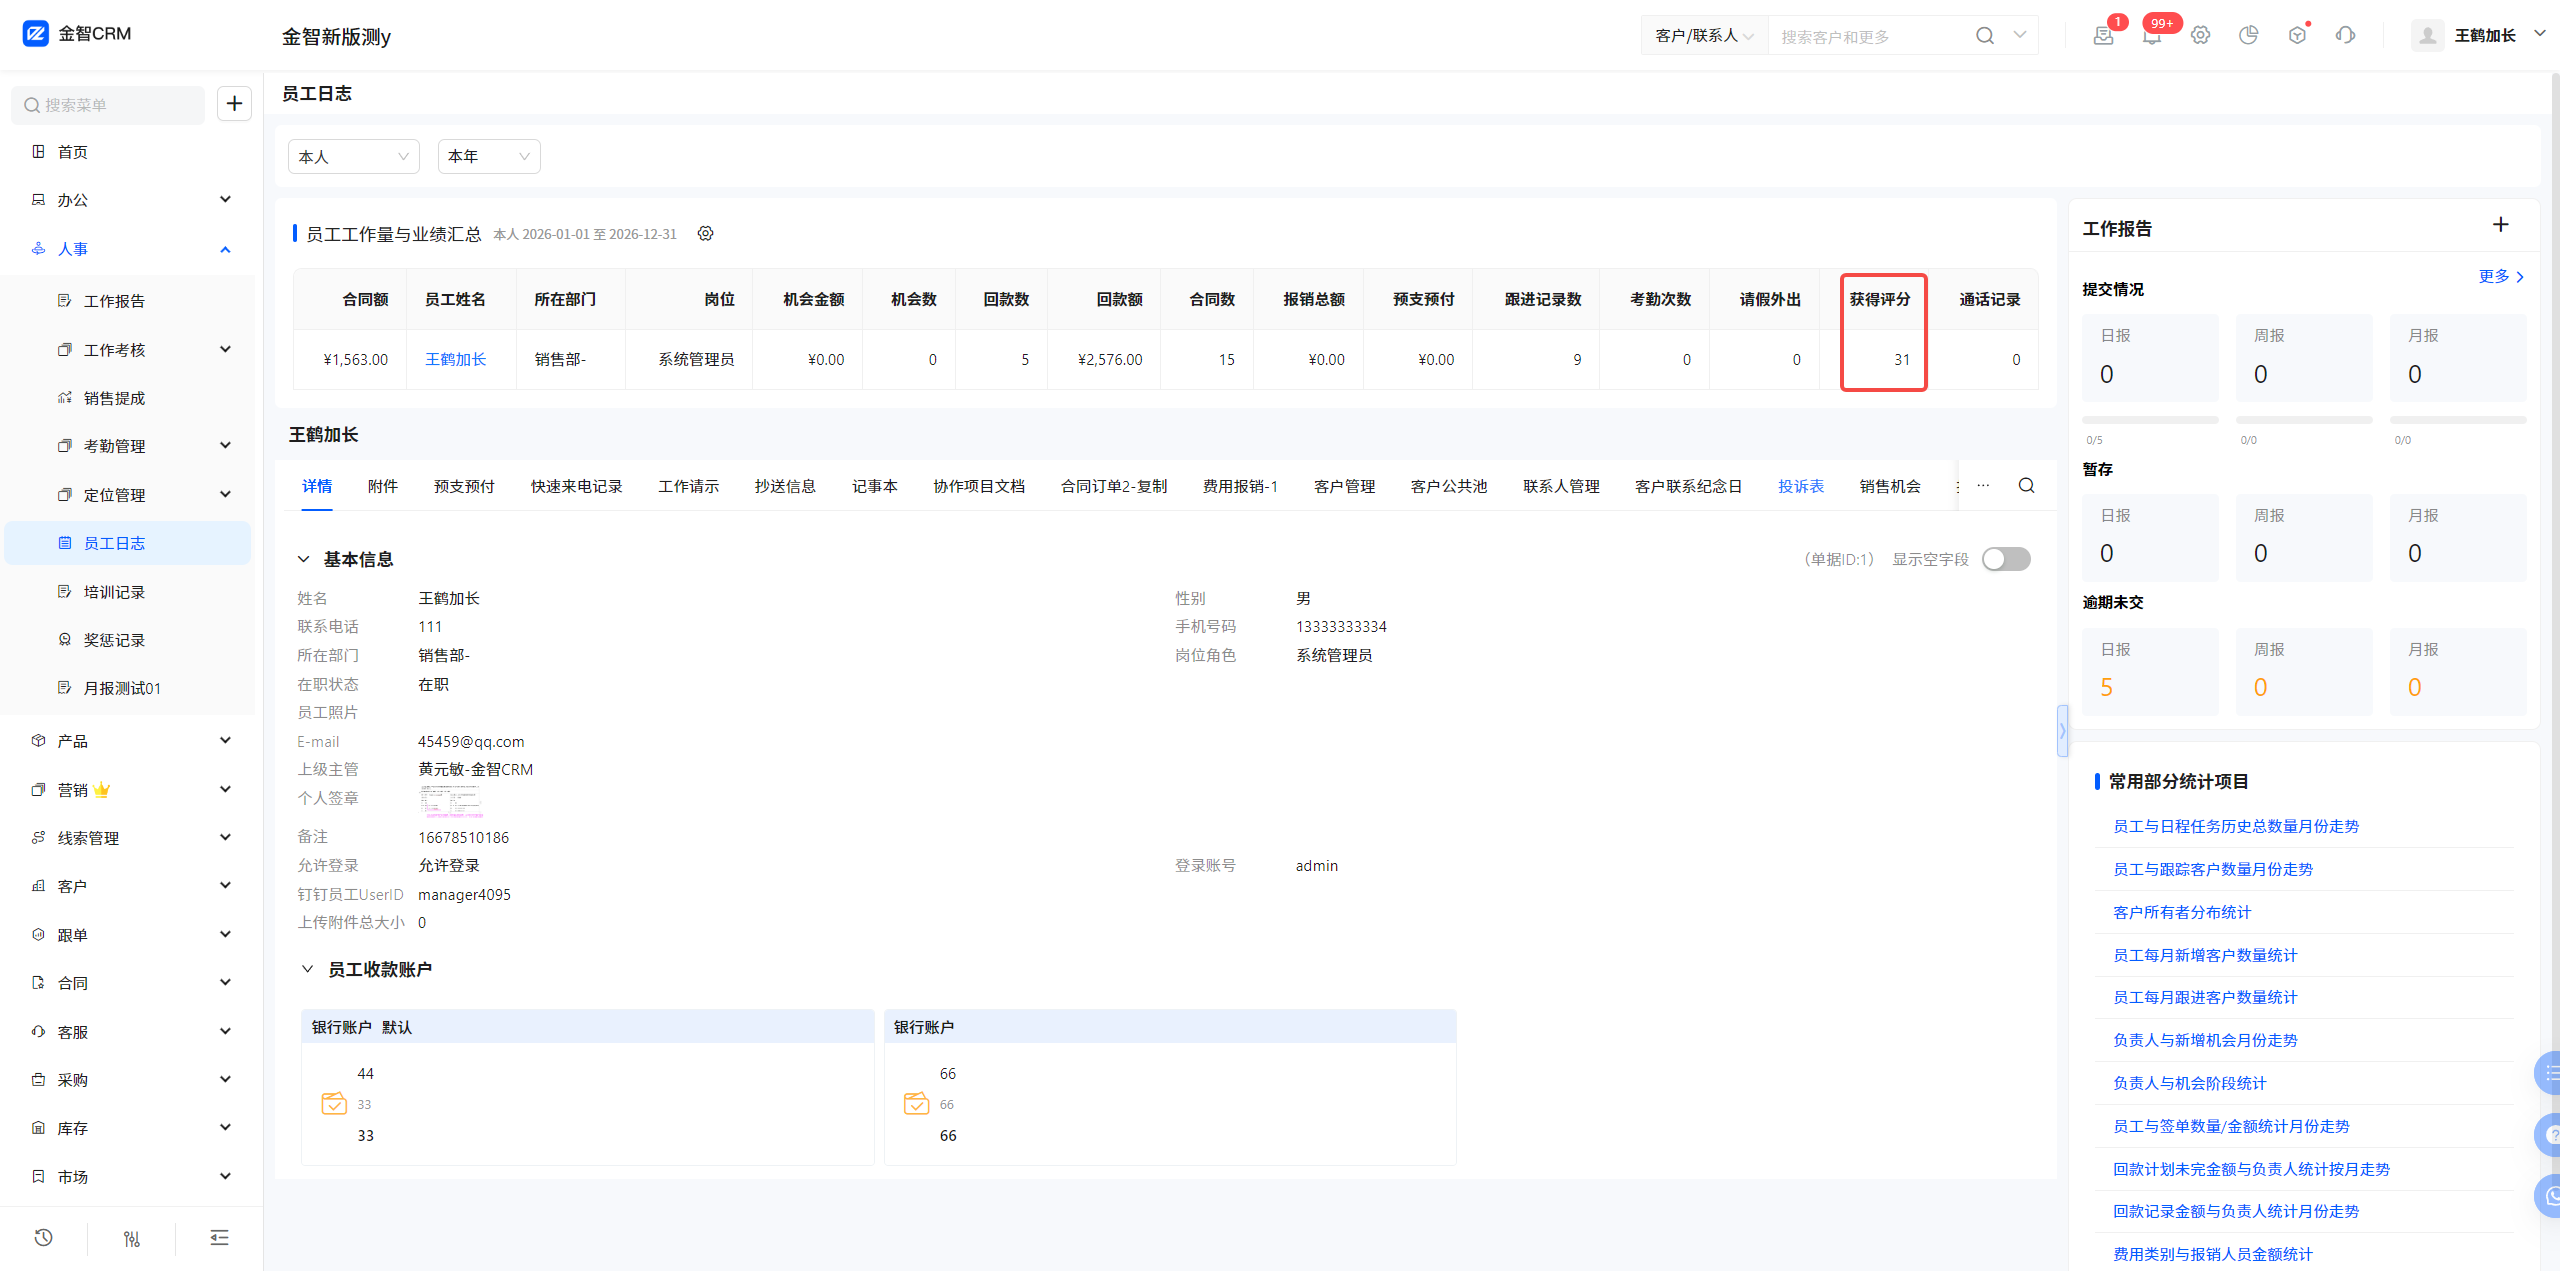Open the history clock icon at sidebar bottom
2560x1271 pixels.
(x=43, y=1238)
